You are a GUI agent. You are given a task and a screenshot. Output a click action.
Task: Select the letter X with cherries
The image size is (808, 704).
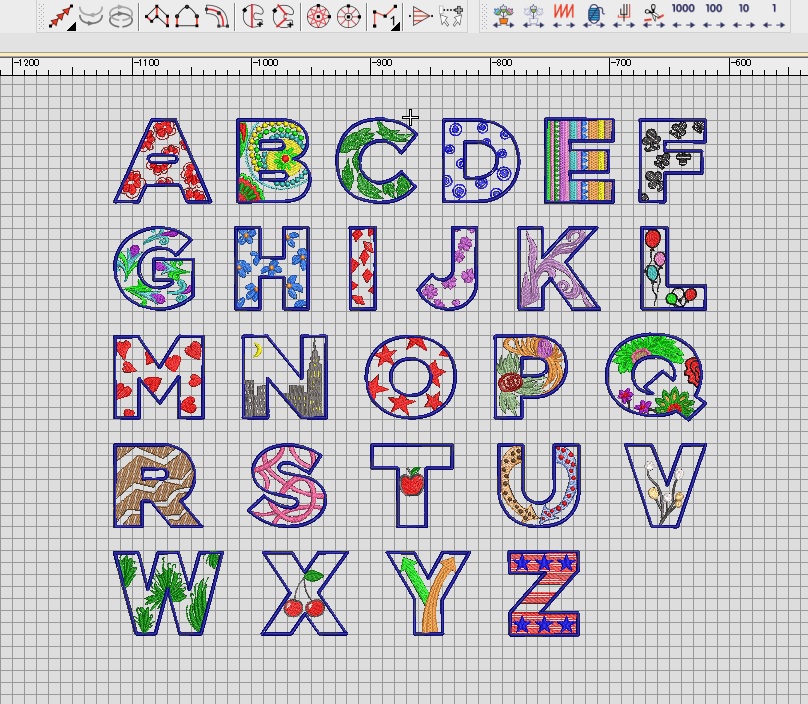pos(305,594)
